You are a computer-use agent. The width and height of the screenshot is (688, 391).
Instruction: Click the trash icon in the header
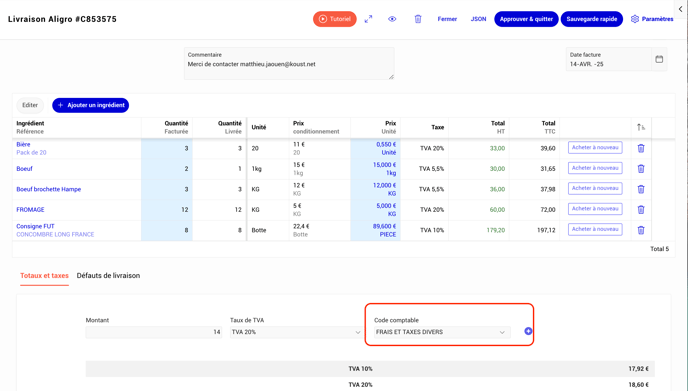pyautogui.click(x=418, y=19)
